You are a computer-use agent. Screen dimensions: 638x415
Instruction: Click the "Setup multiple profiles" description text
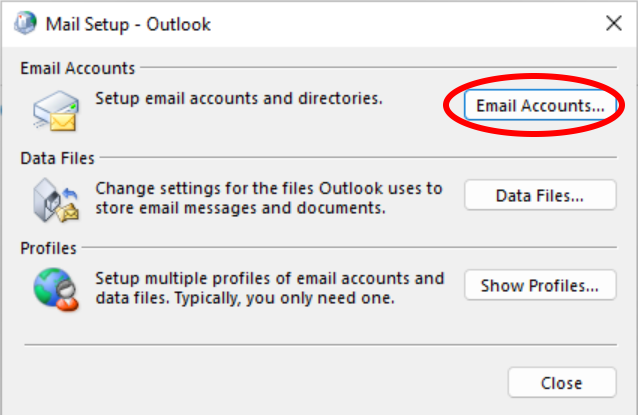(269, 288)
